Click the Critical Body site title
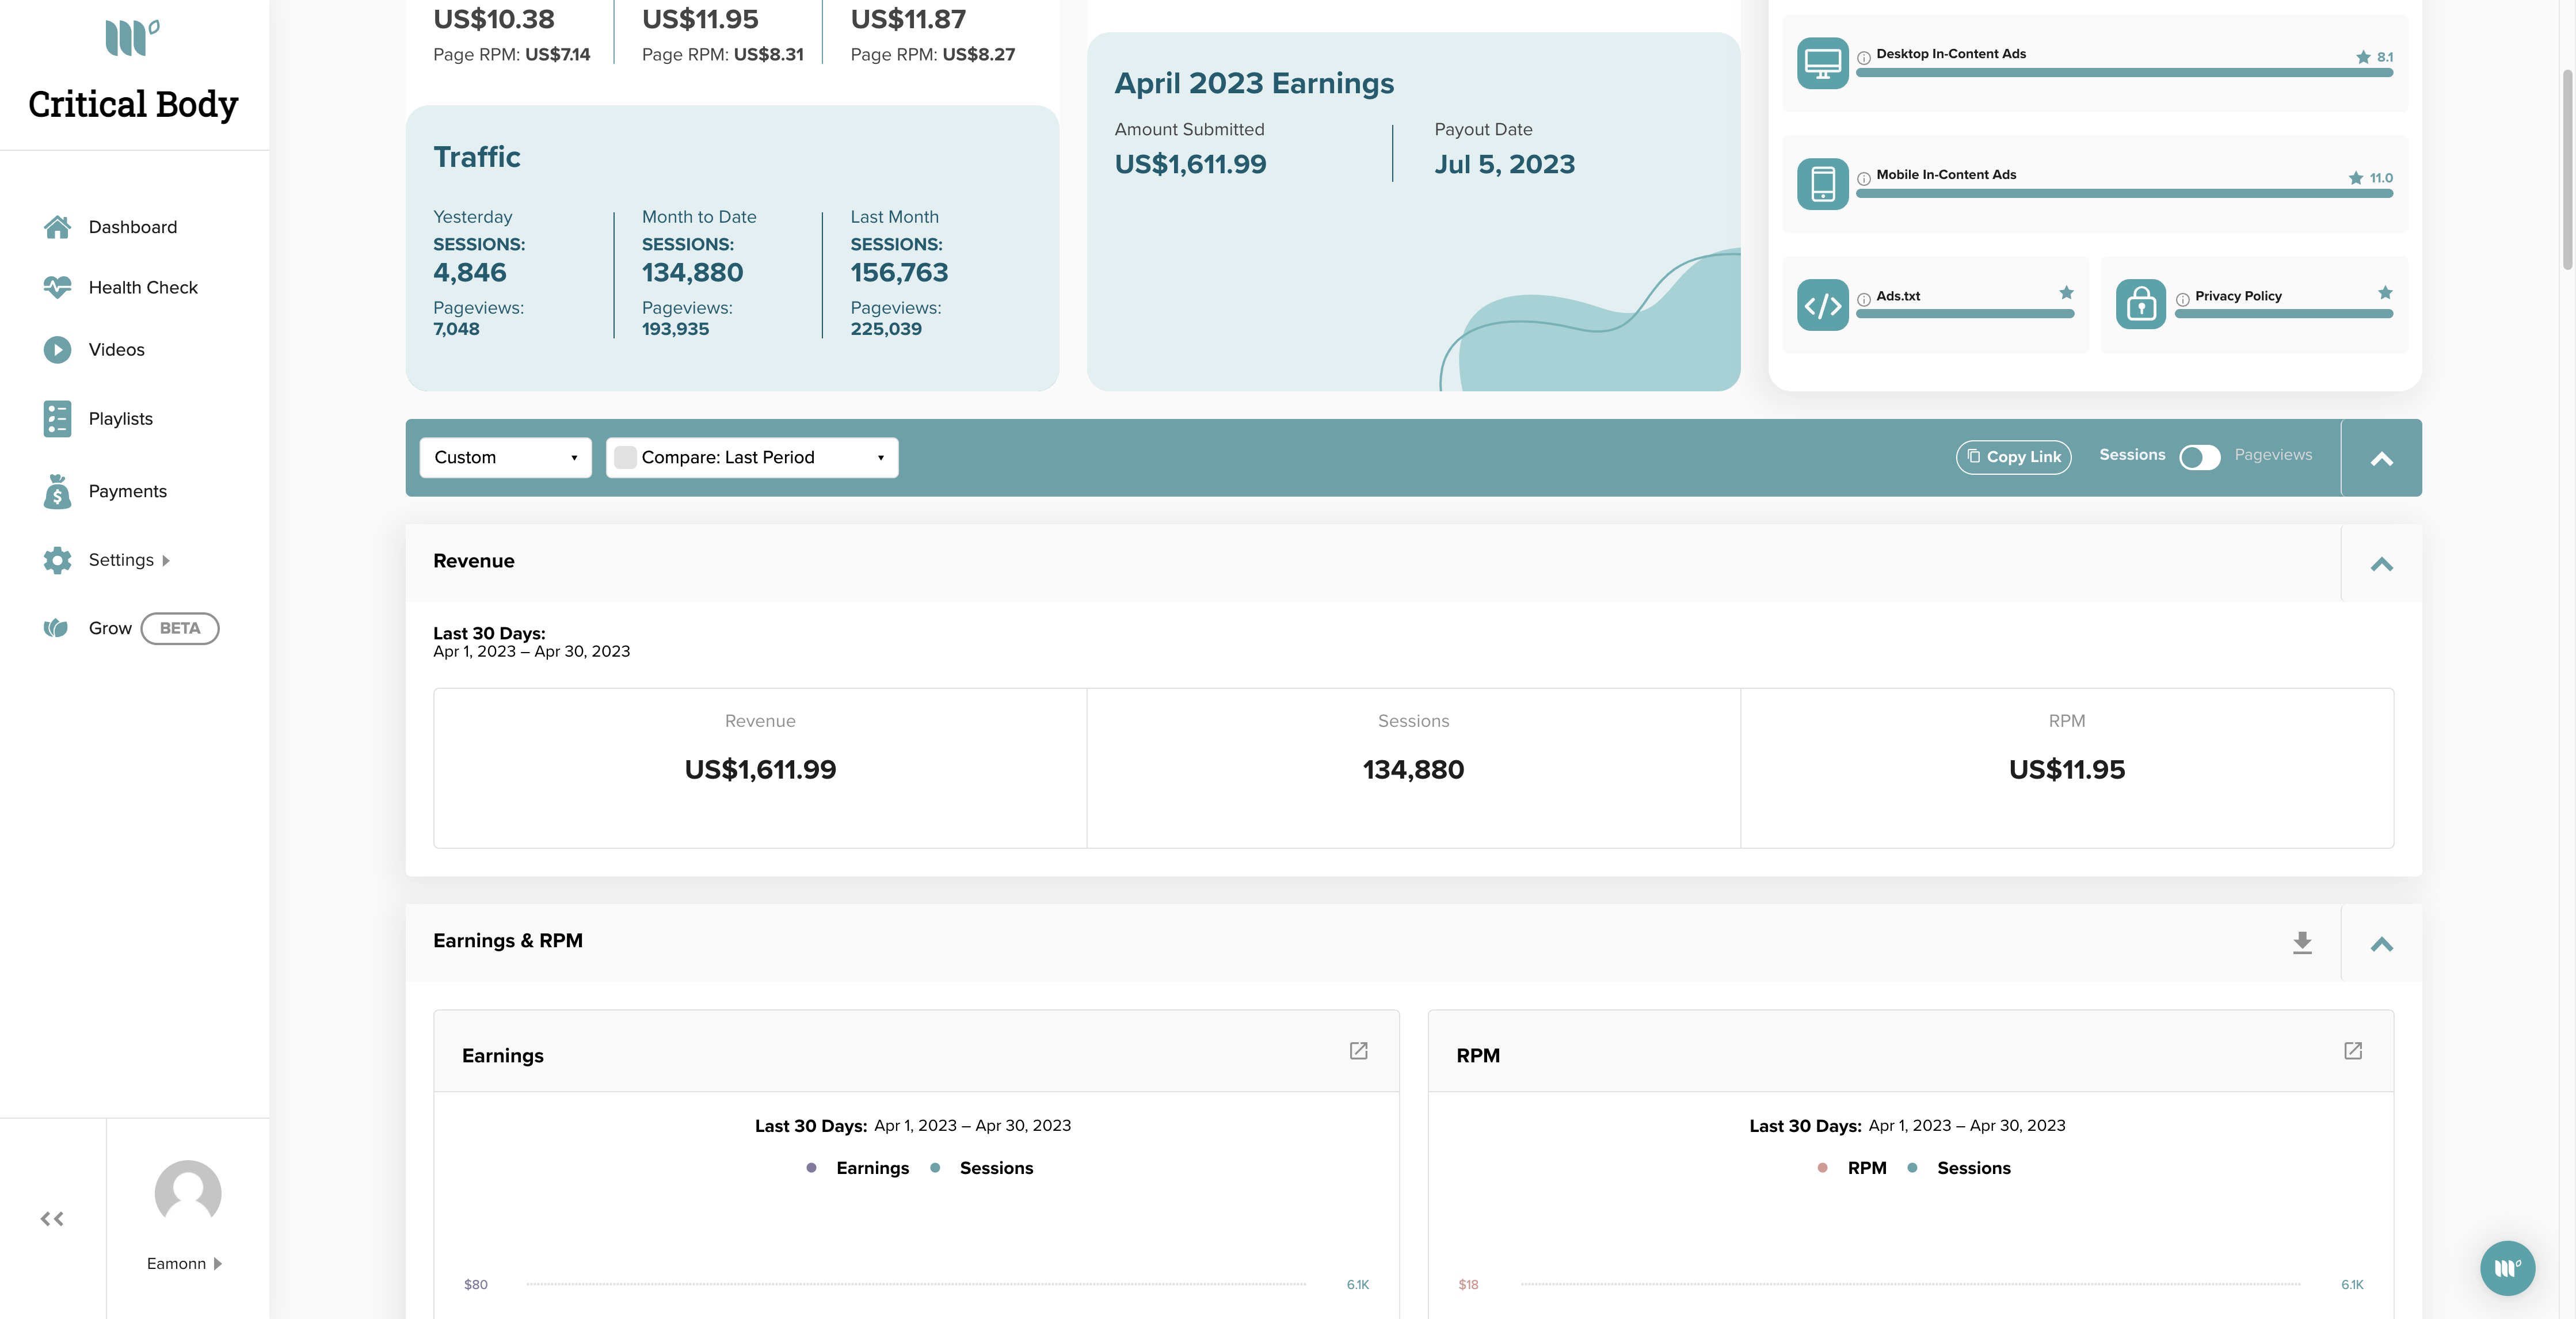2576x1319 pixels. click(x=133, y=104)
